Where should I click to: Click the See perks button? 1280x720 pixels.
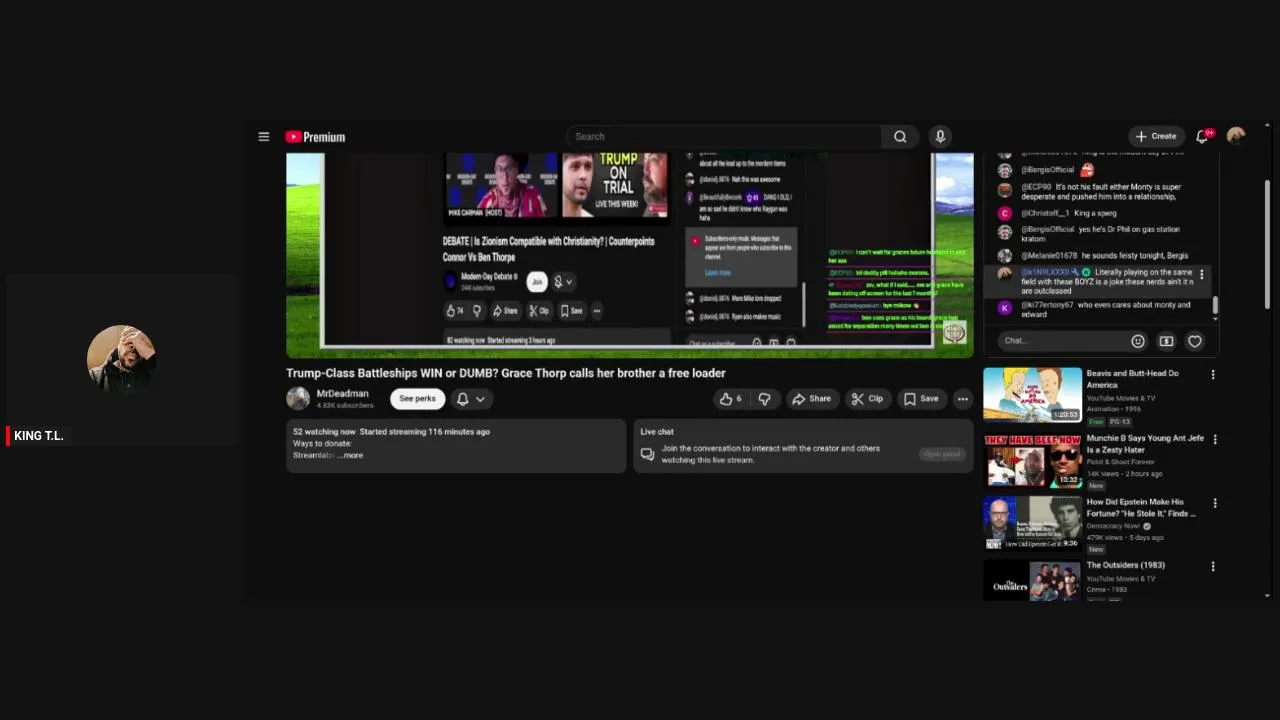(x=418, y=399)
